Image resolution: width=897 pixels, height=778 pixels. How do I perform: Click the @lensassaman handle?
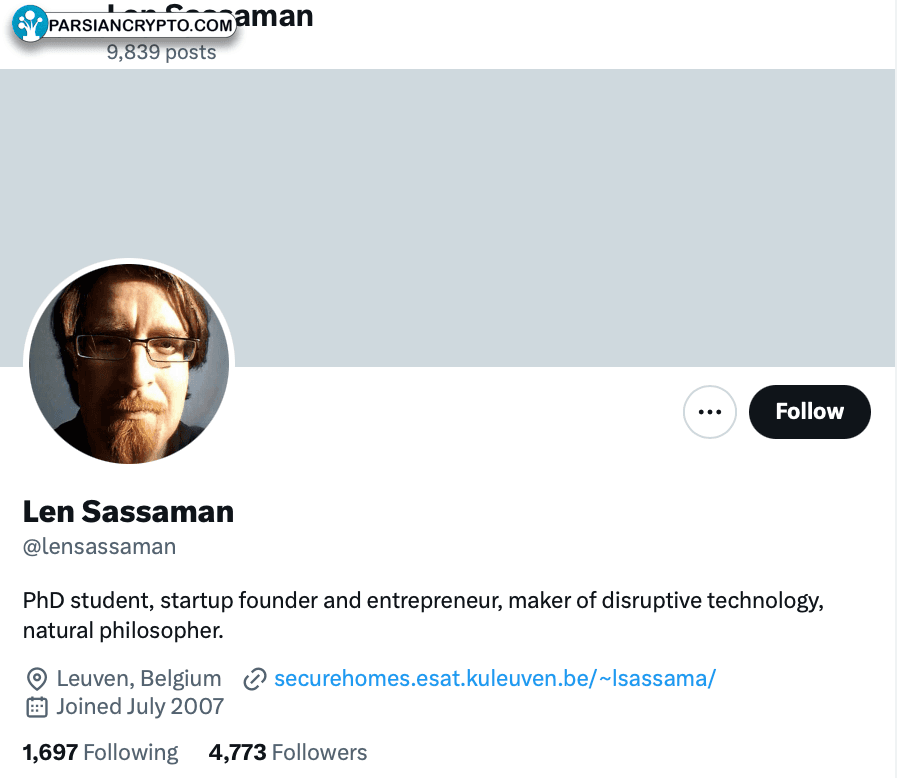coord(99,547)
